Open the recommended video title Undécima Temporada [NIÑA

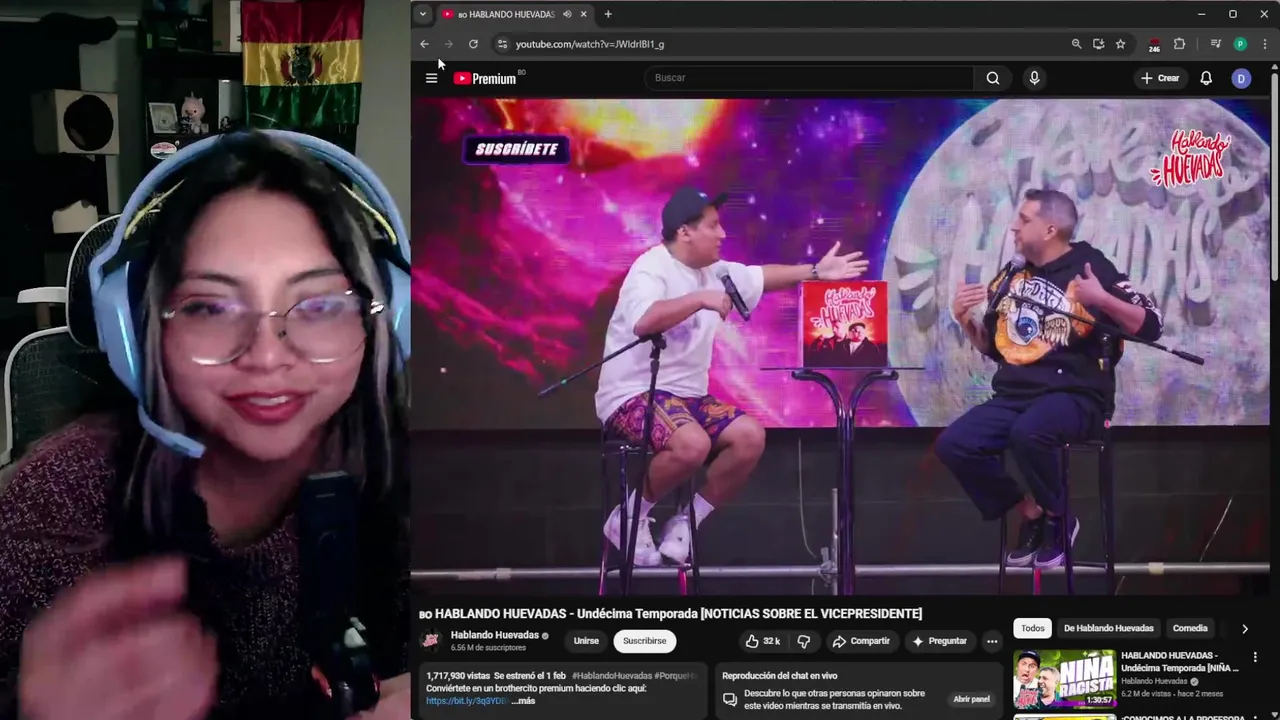[x=1181, y=661]
